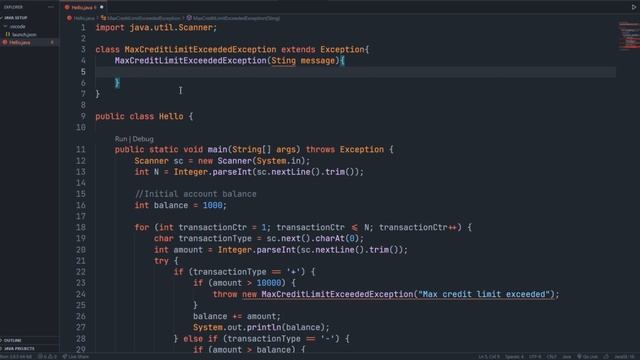The height and width of the screenshot is (360, 640).
Task: Click the minimap on the right
Action: click(629, 36)
